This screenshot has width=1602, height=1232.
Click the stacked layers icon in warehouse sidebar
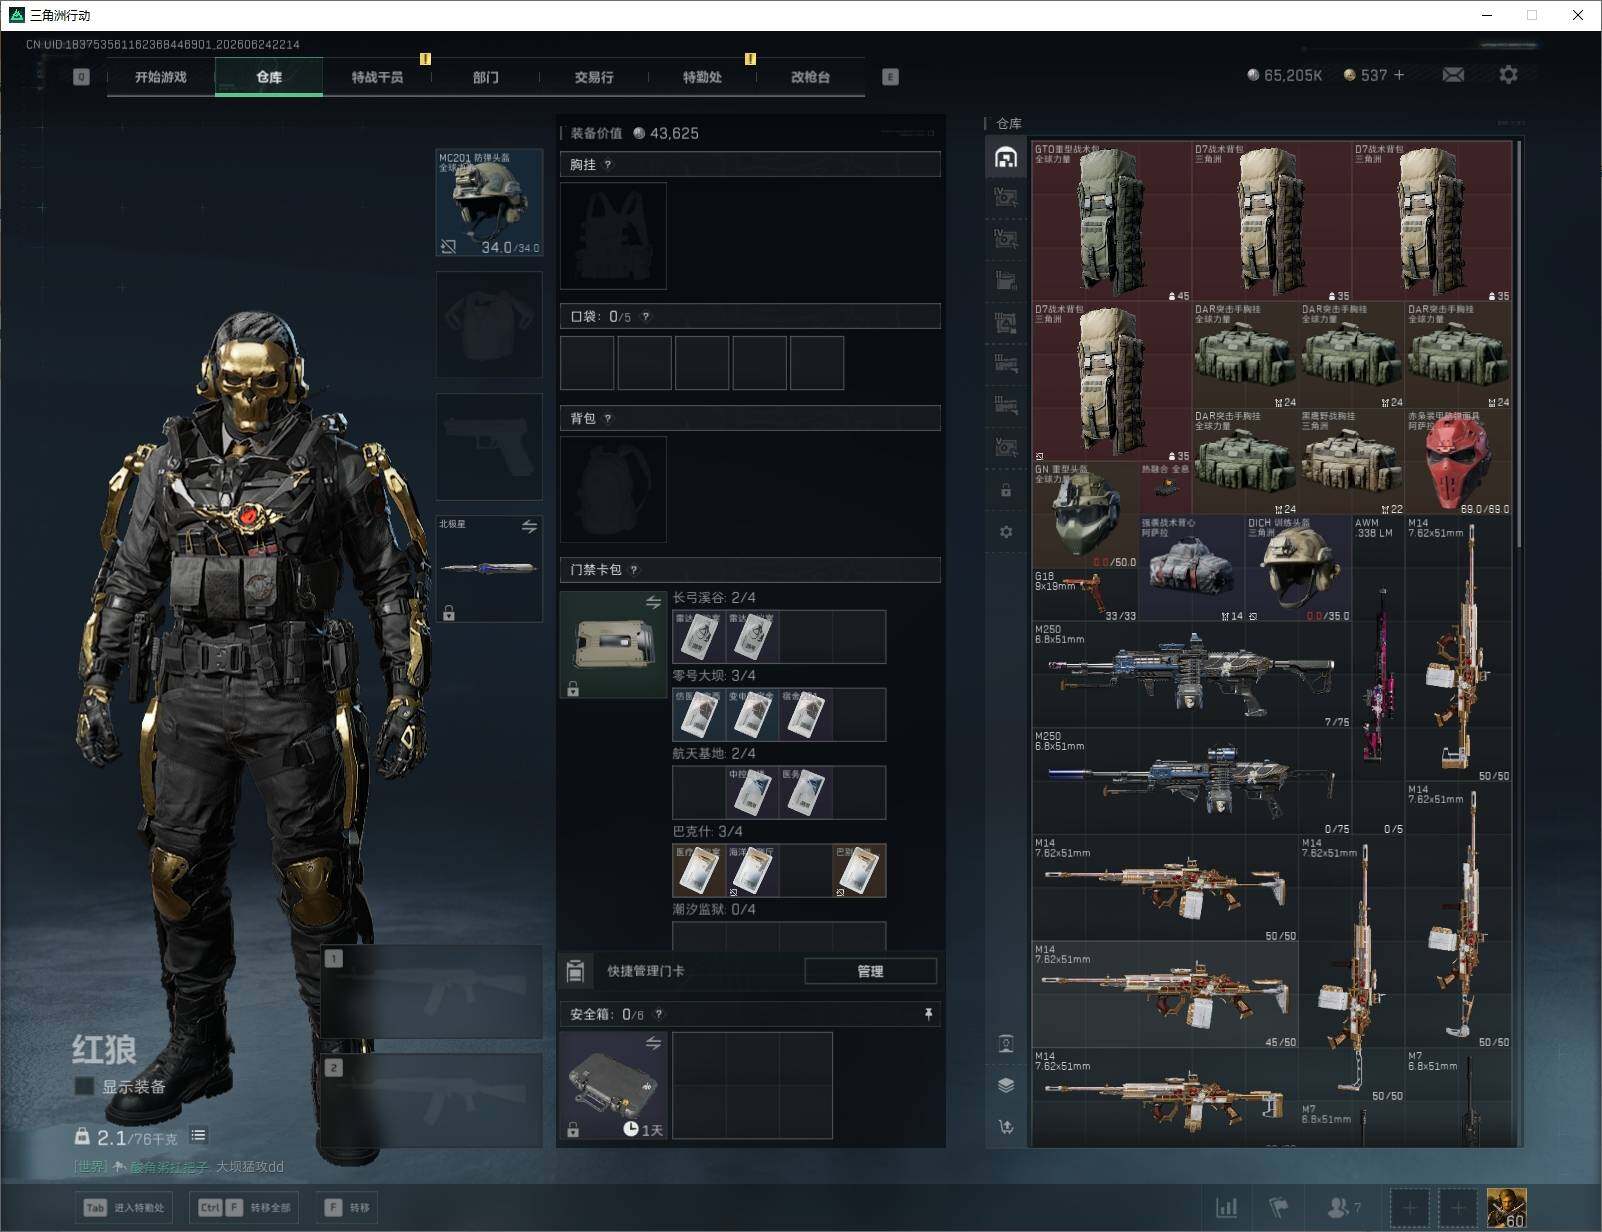(1006, 1085)
